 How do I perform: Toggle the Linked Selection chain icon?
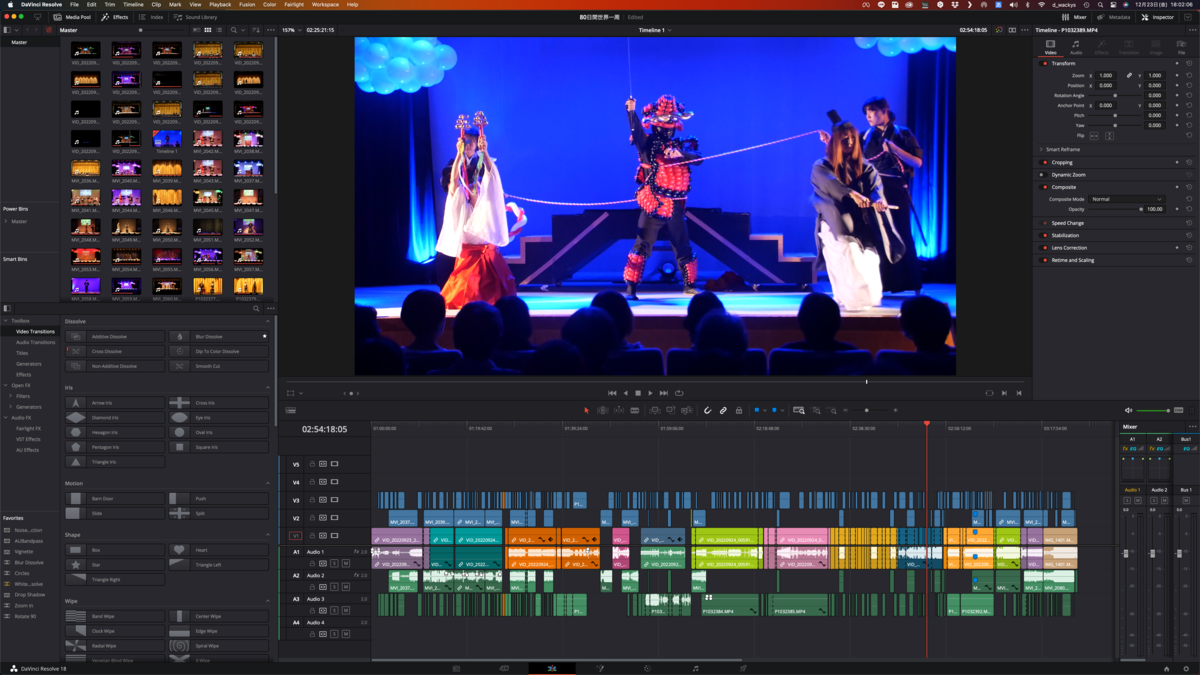[x=723, y=410]
